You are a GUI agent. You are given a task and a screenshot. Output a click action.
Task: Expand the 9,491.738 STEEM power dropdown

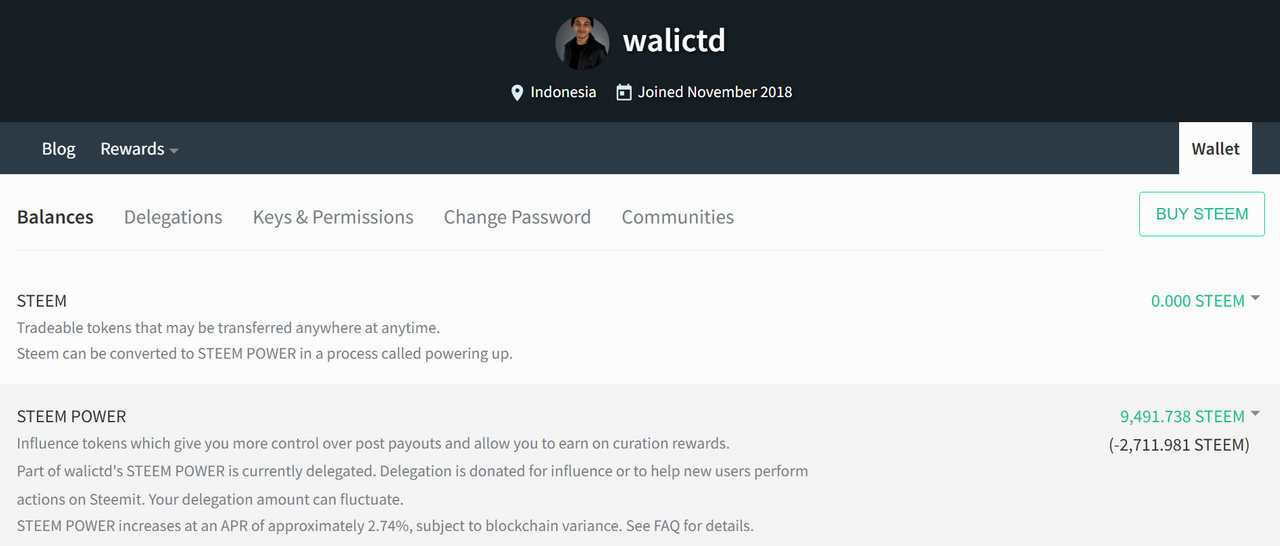[x=1189, y=416]
